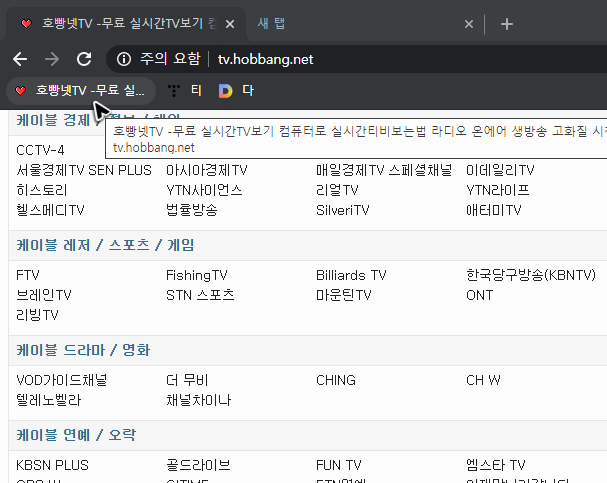Open the 이데일리TV channel
The width and height of the screenshot is (607, 483).
[500, 170]
